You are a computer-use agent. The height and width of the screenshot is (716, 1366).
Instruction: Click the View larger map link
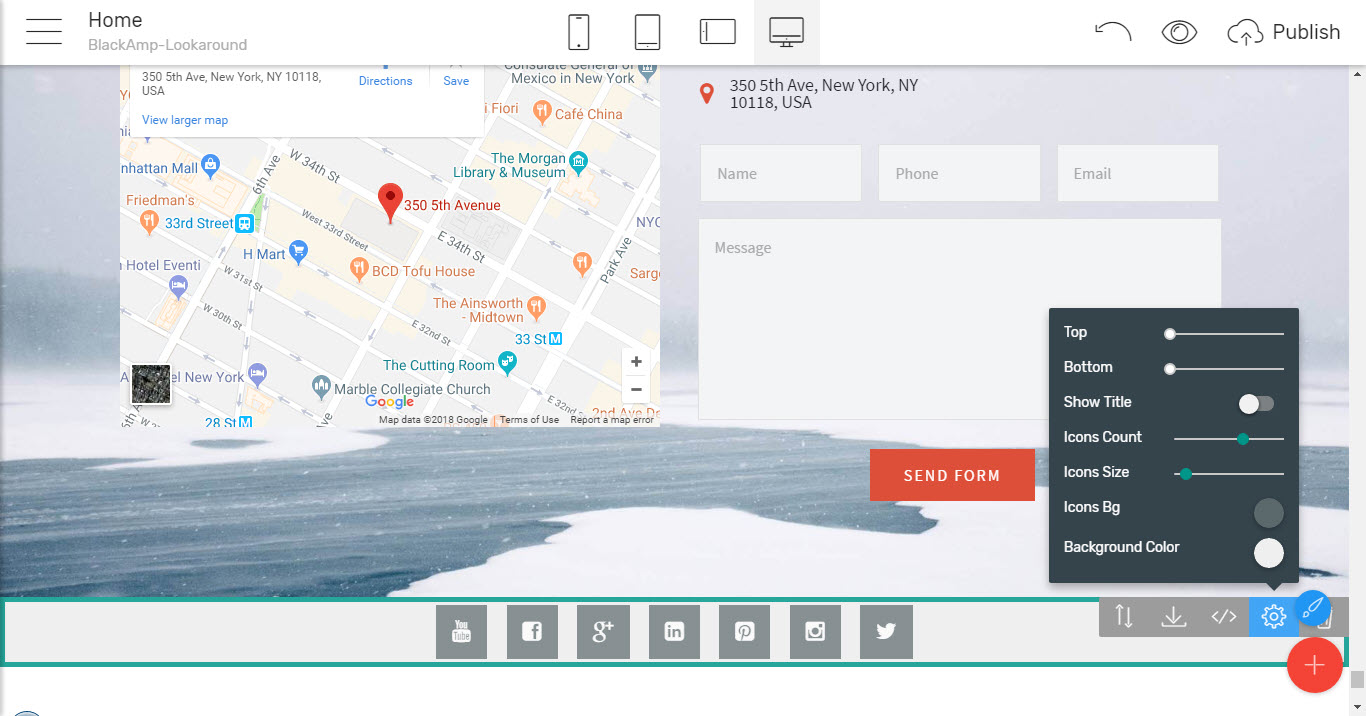185,120
